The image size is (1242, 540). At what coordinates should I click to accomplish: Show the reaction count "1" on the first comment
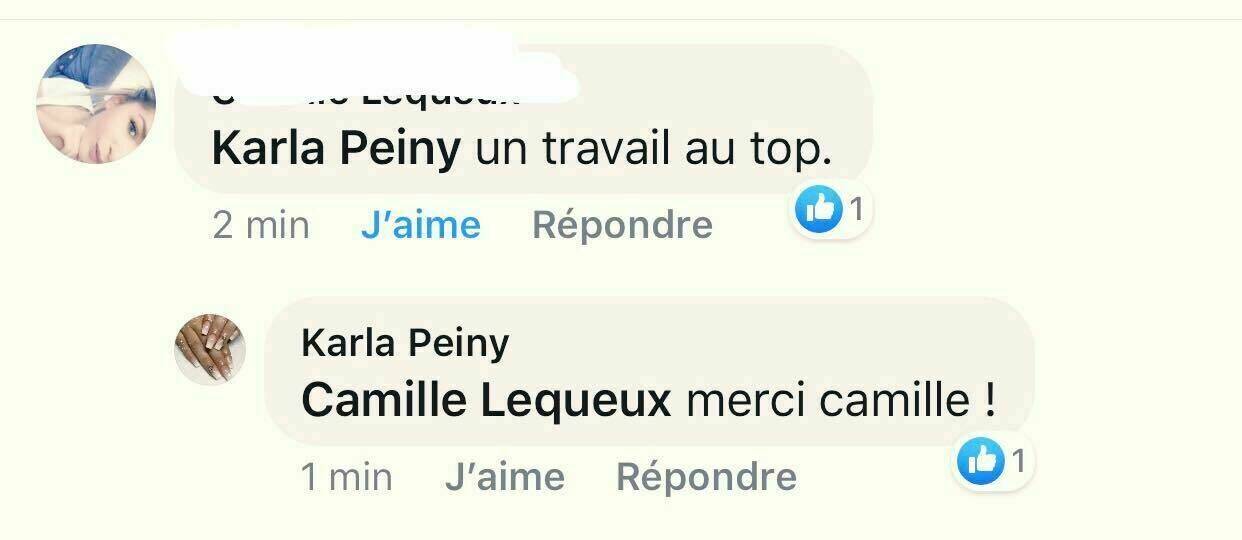[856, 208]
